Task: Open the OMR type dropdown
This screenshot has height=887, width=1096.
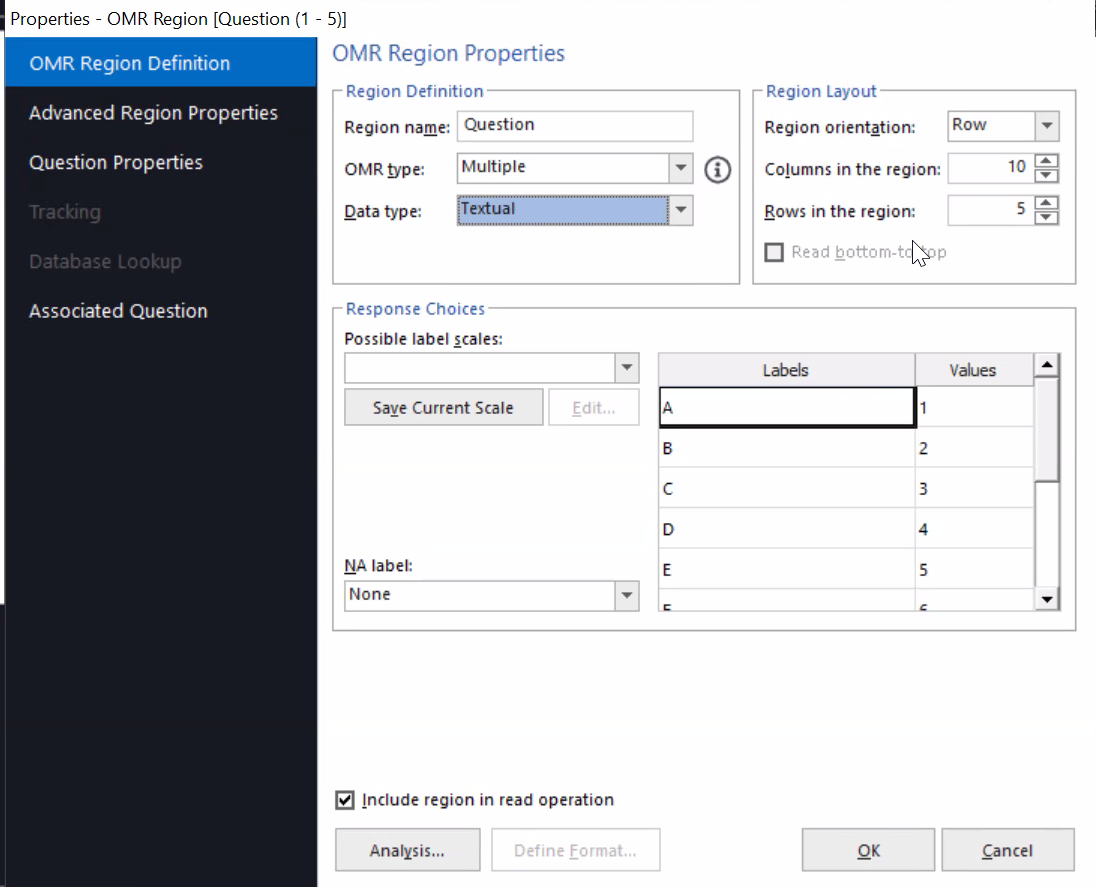Action: click(x=681, y=168)
